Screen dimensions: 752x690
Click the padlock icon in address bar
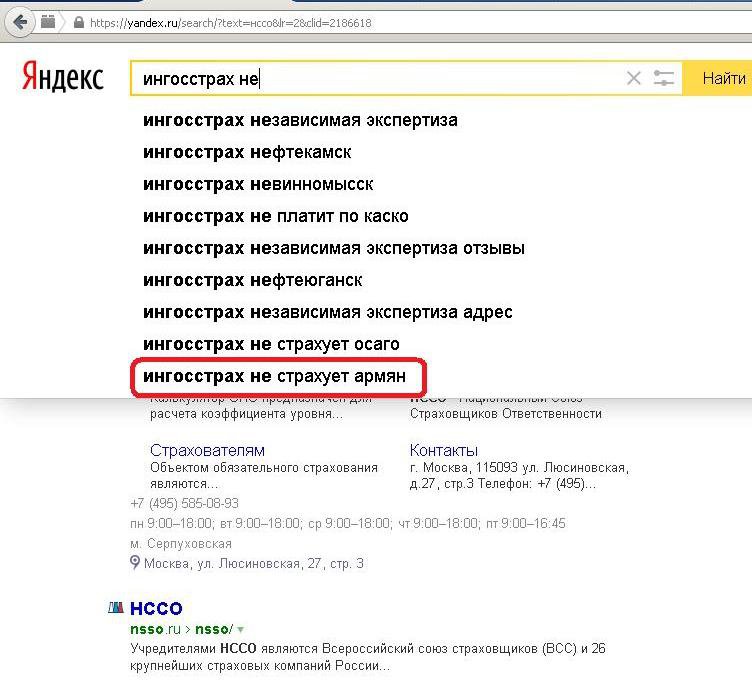click(79, 22)
